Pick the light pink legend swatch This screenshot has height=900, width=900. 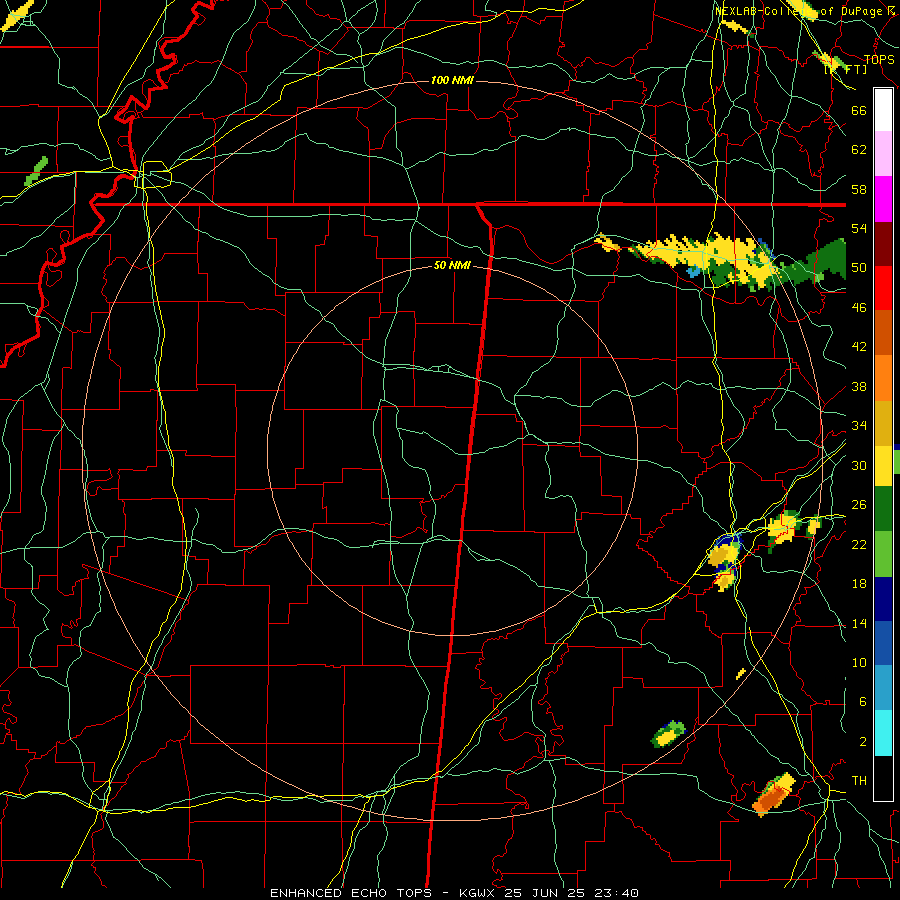(x=883, y=153)
